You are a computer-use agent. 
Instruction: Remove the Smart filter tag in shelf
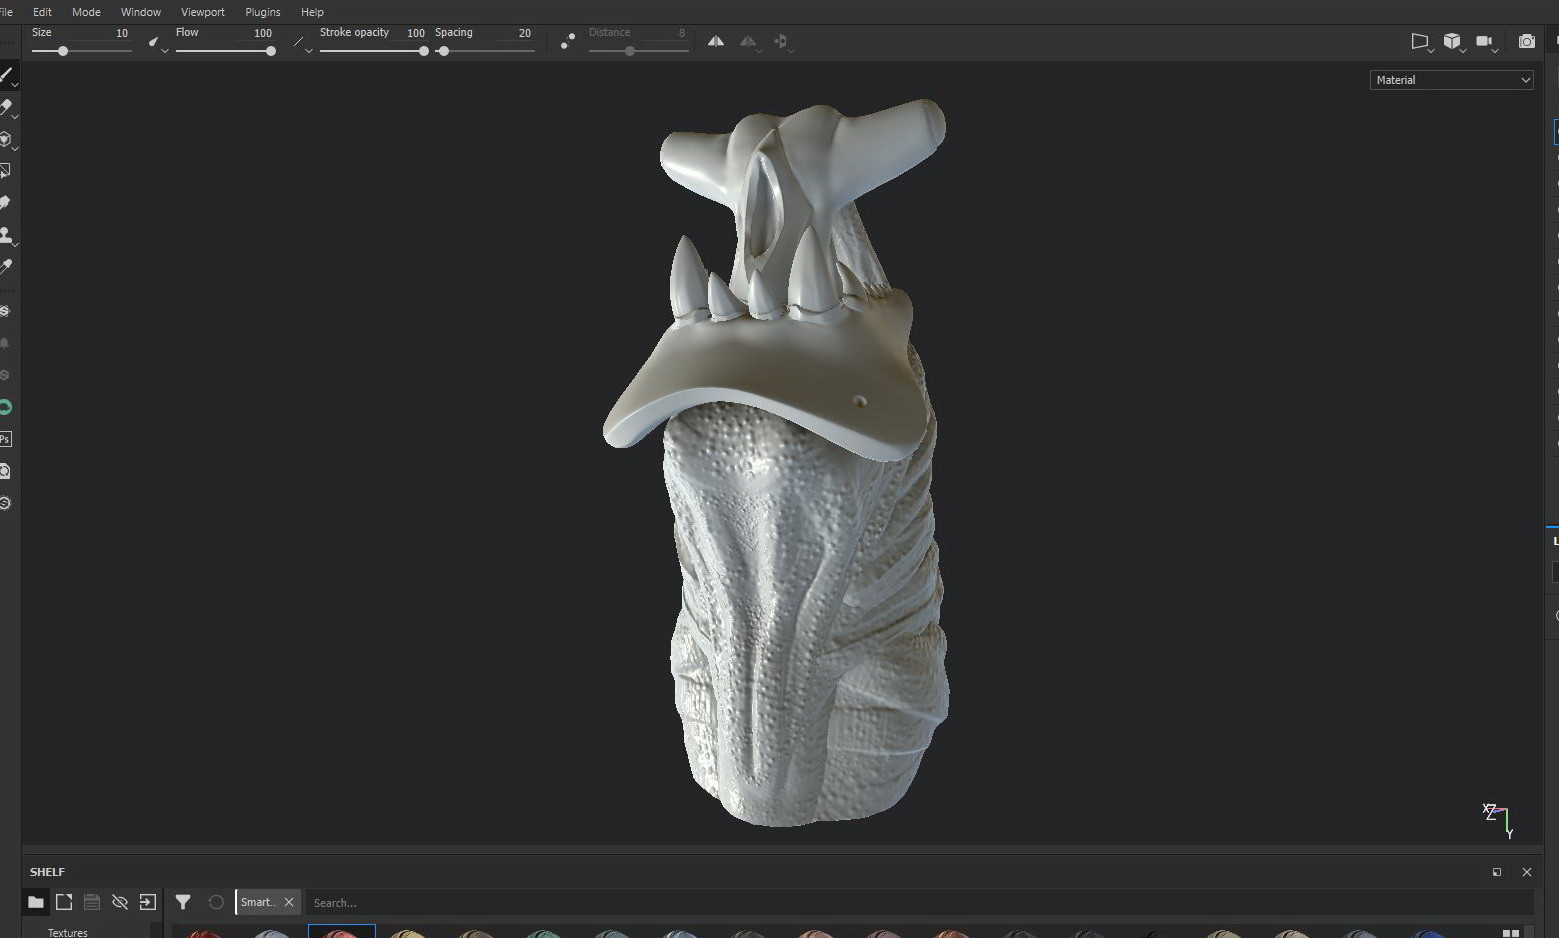pos(289,902)
